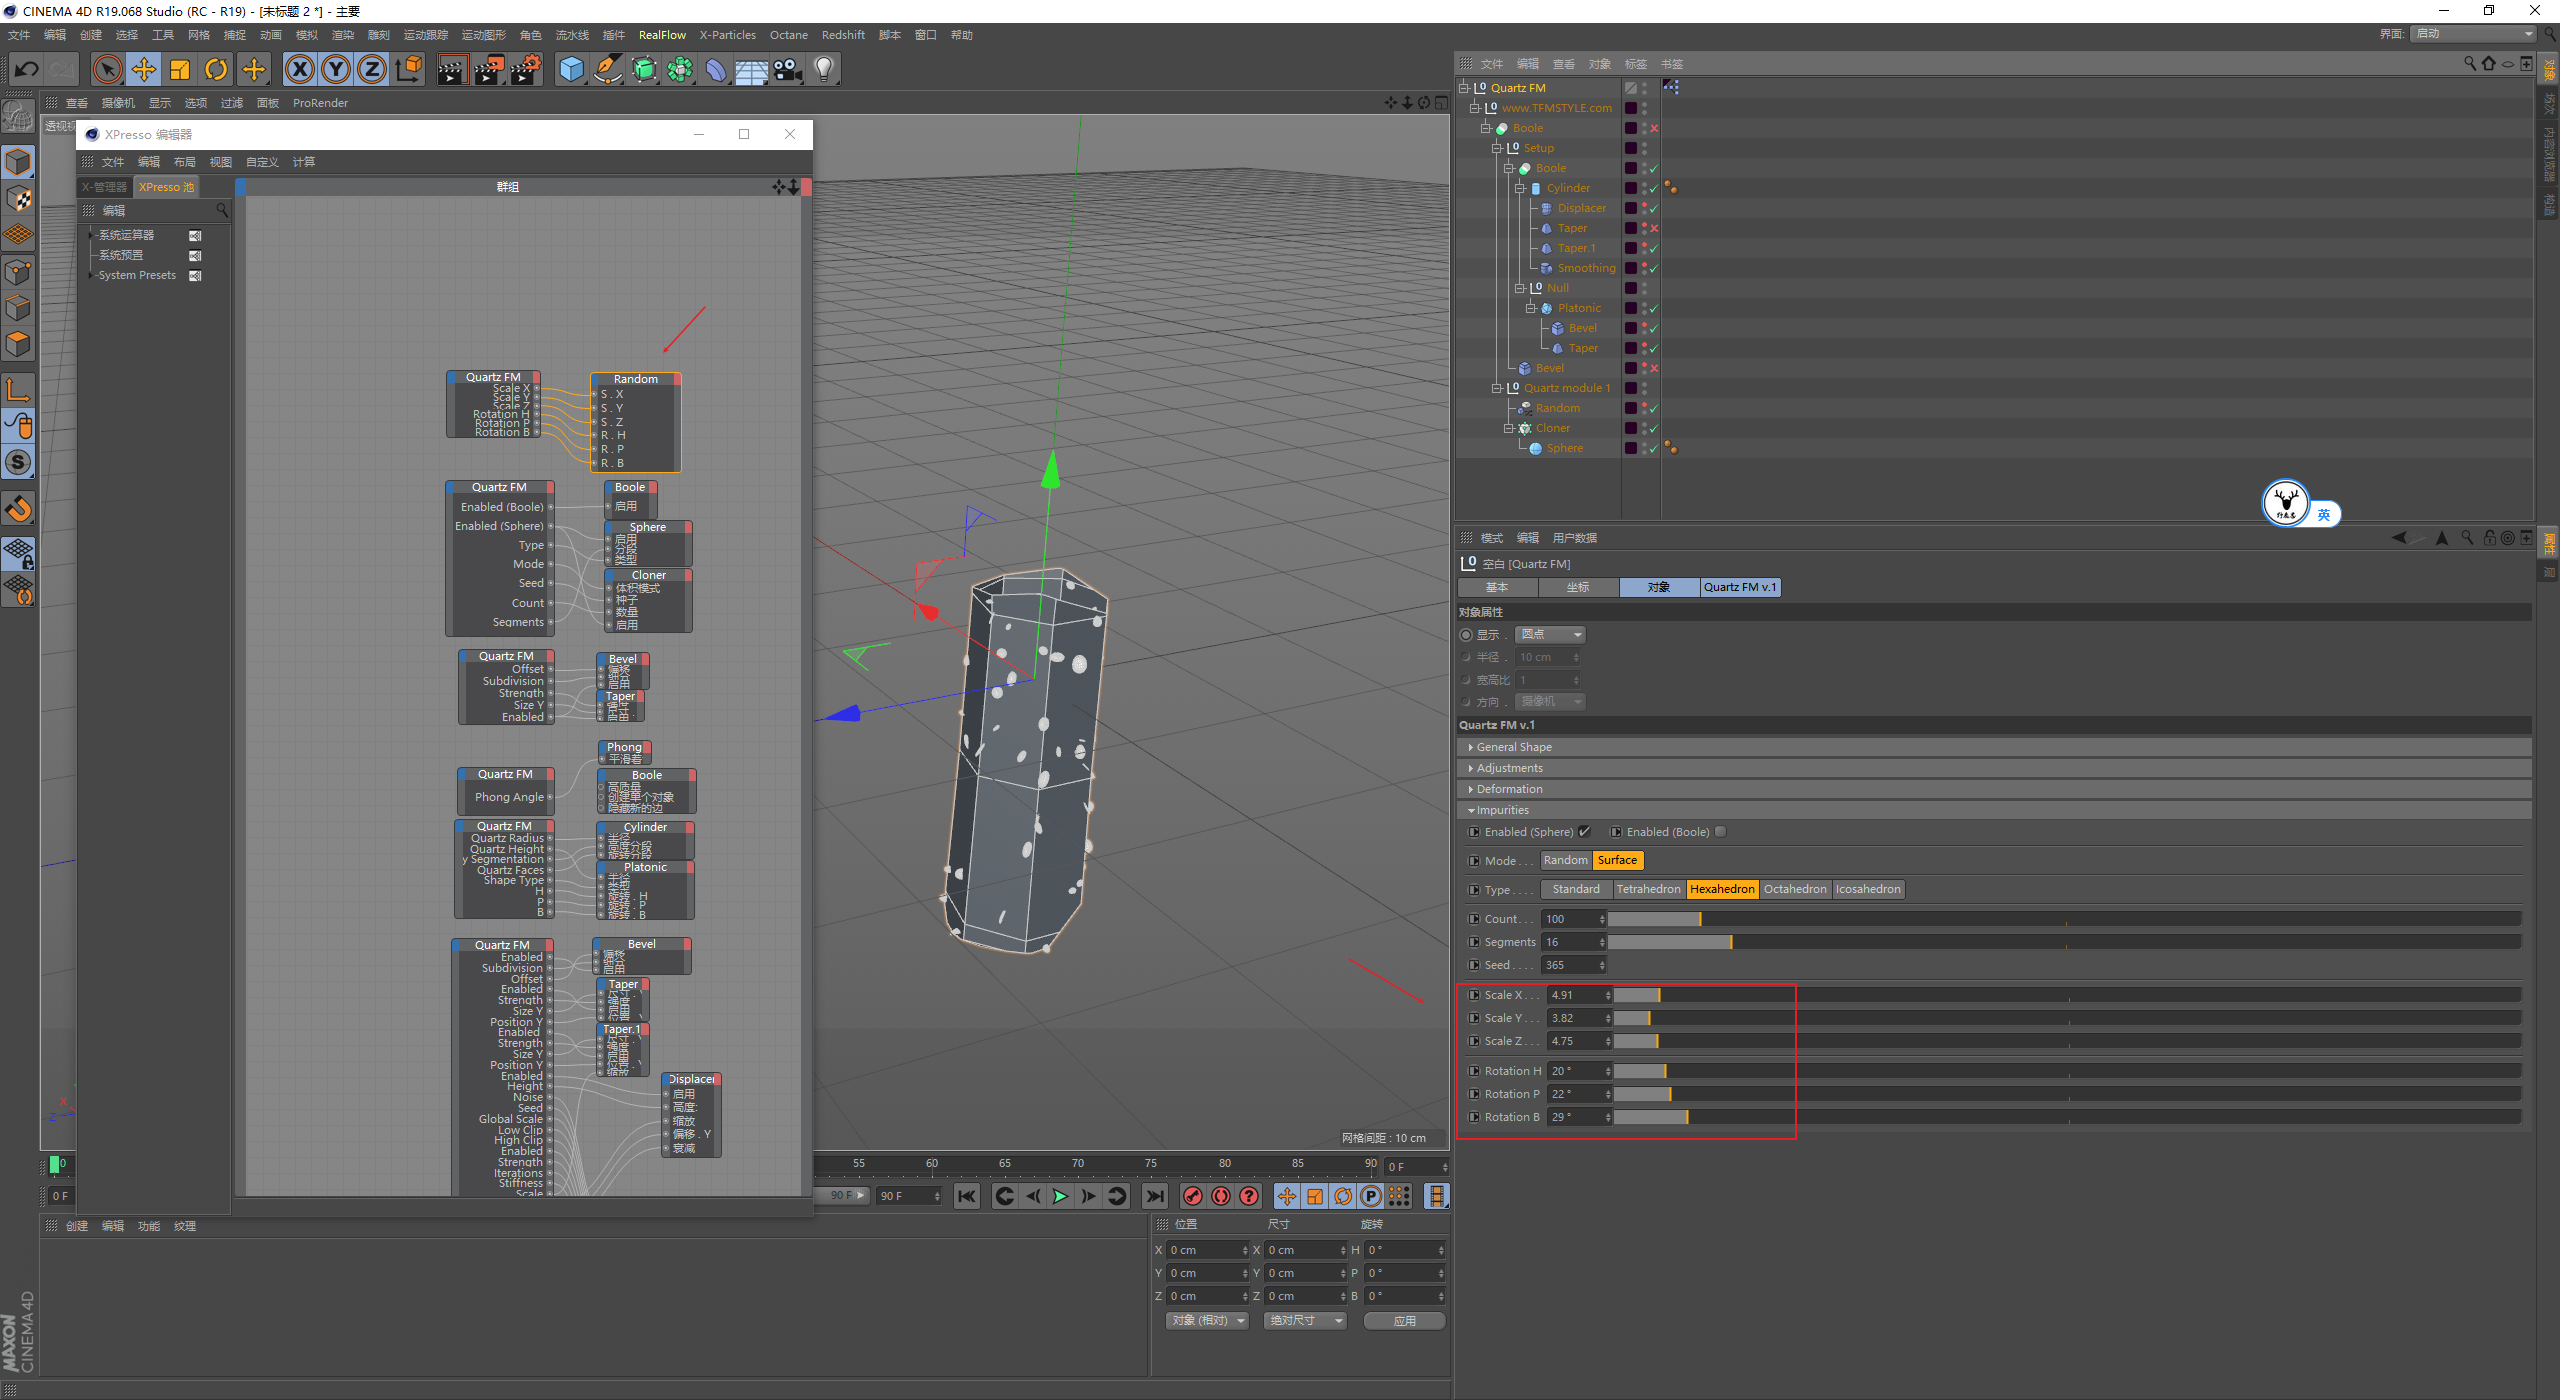Add a Cube primitive object
This screenshot has height=1400, width=2560.
[571, 69]
